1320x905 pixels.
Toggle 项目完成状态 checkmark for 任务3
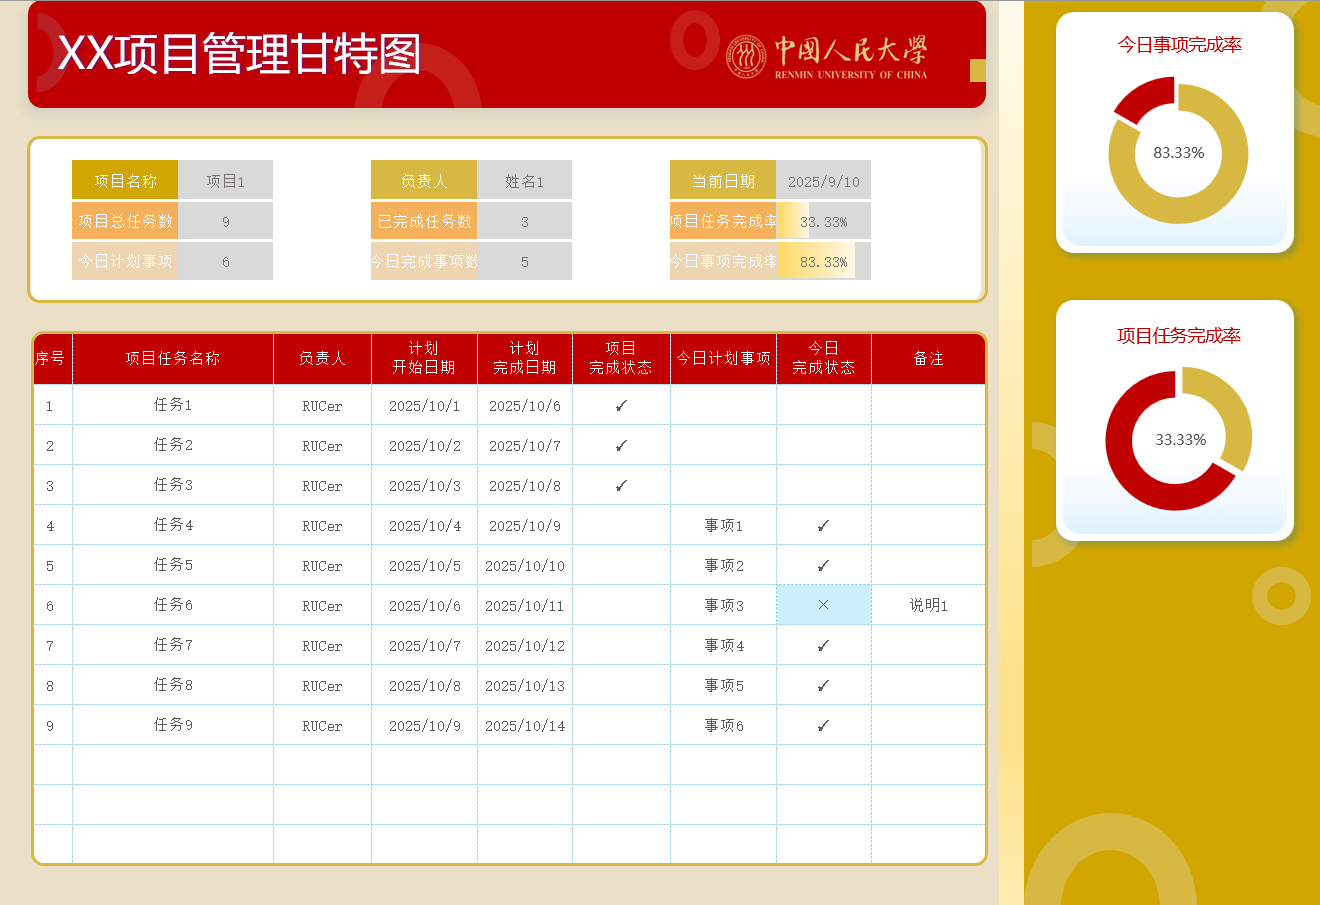pos(621,485)
